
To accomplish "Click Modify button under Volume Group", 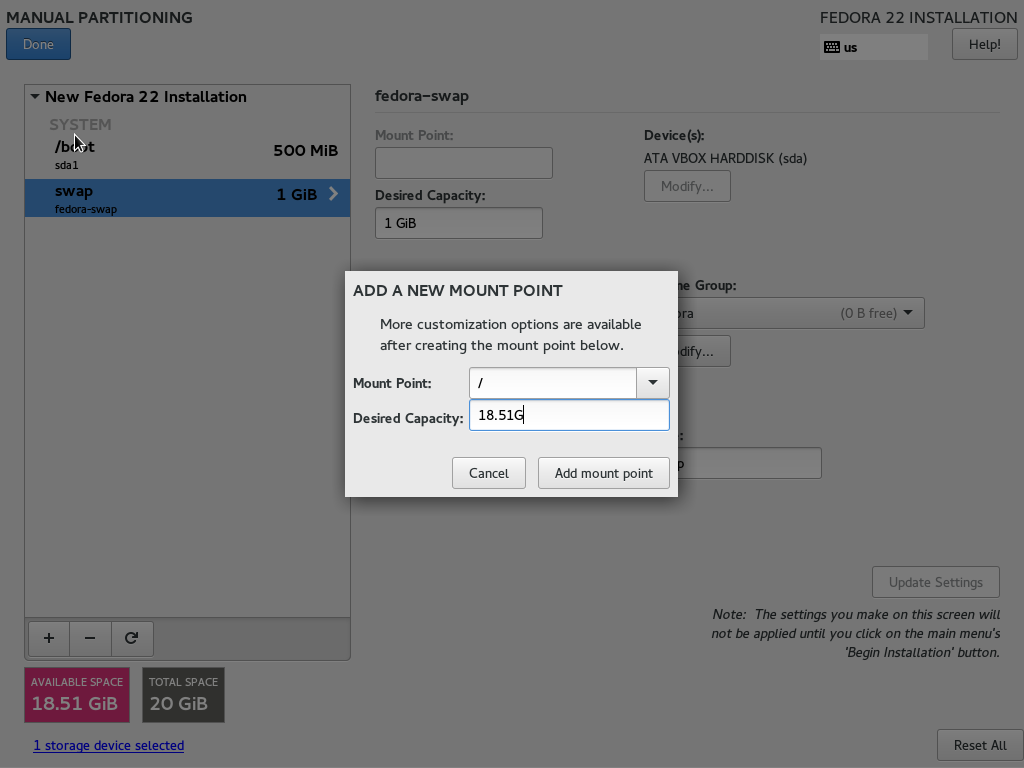I will point(704,351).
